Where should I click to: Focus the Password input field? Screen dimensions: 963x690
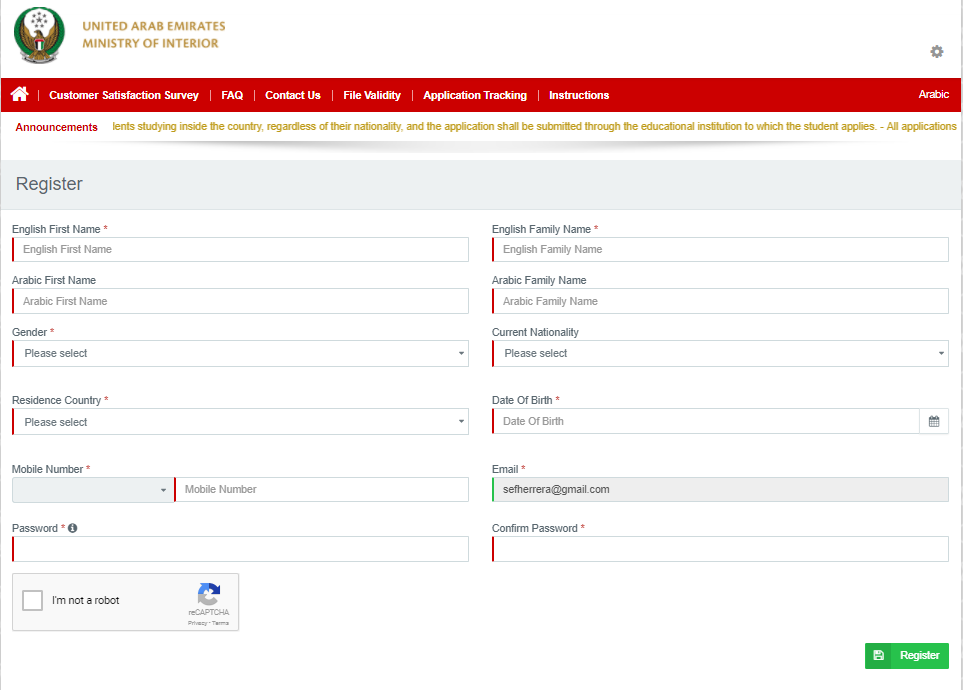click(240, 549)
